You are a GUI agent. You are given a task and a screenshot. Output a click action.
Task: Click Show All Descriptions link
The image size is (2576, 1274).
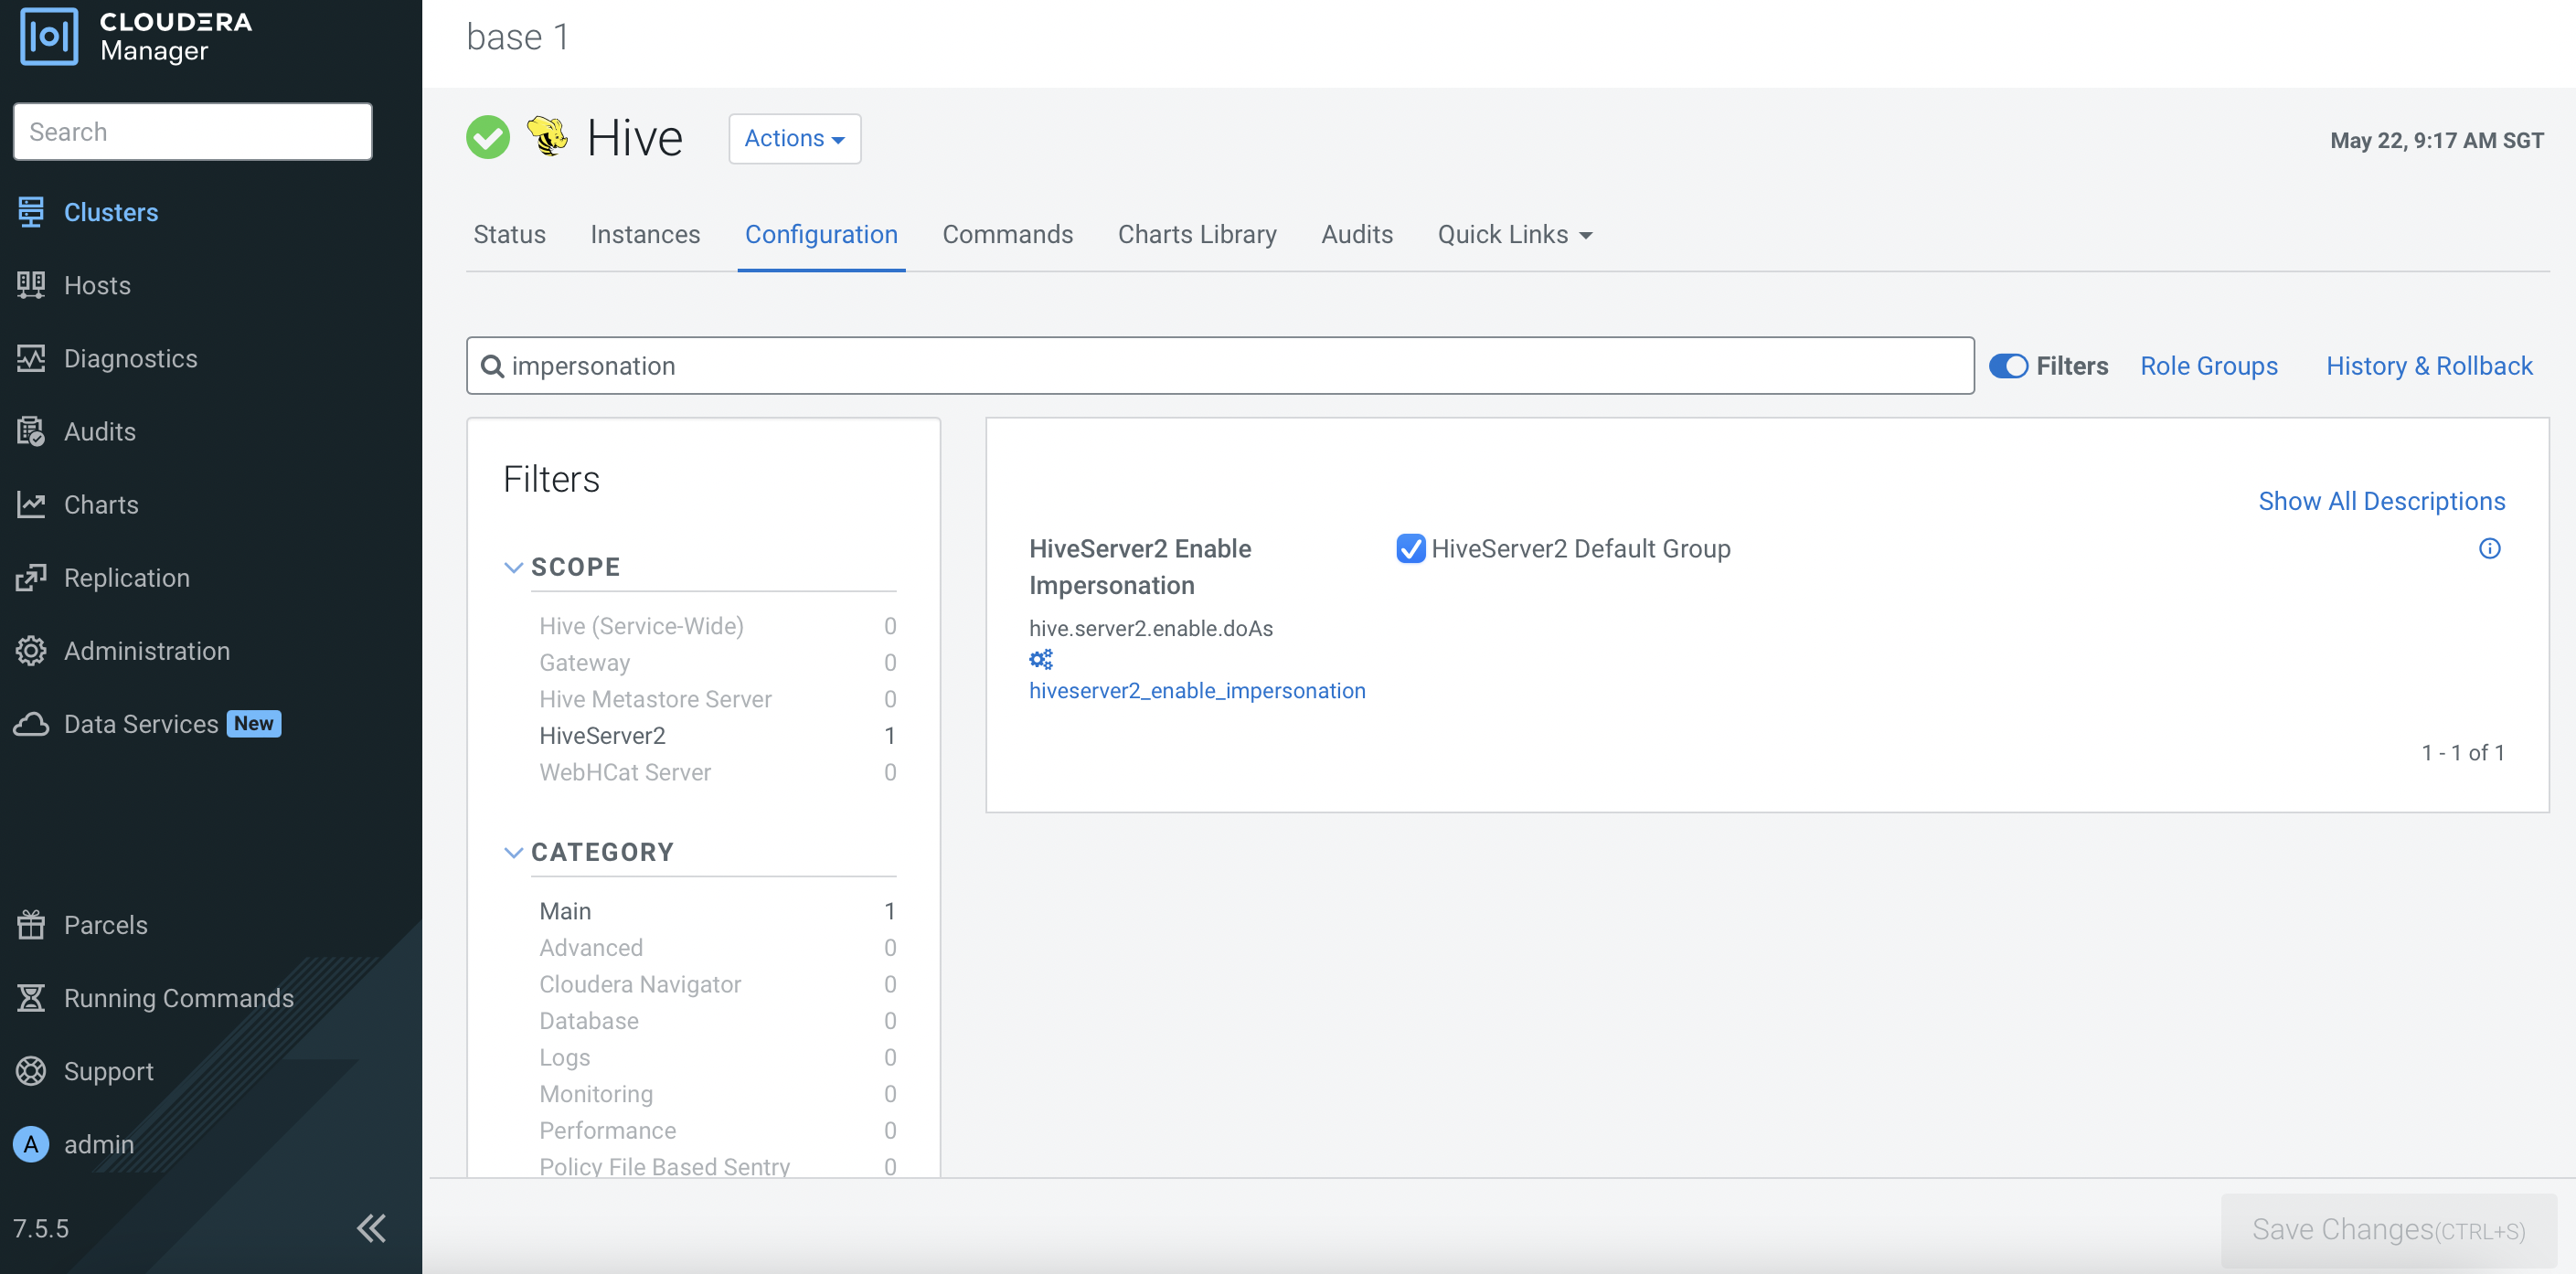click(2381, 501)
